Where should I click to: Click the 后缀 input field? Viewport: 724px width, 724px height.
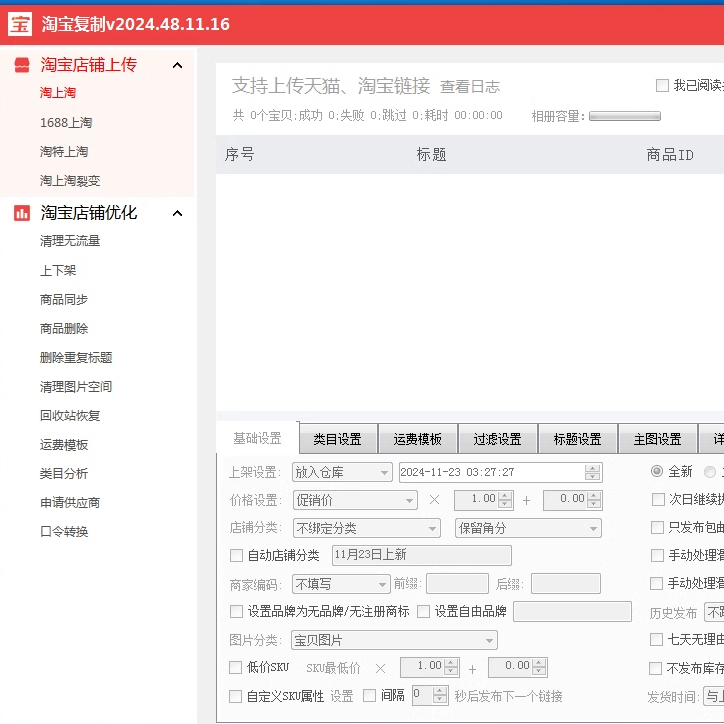pos(566,584)
